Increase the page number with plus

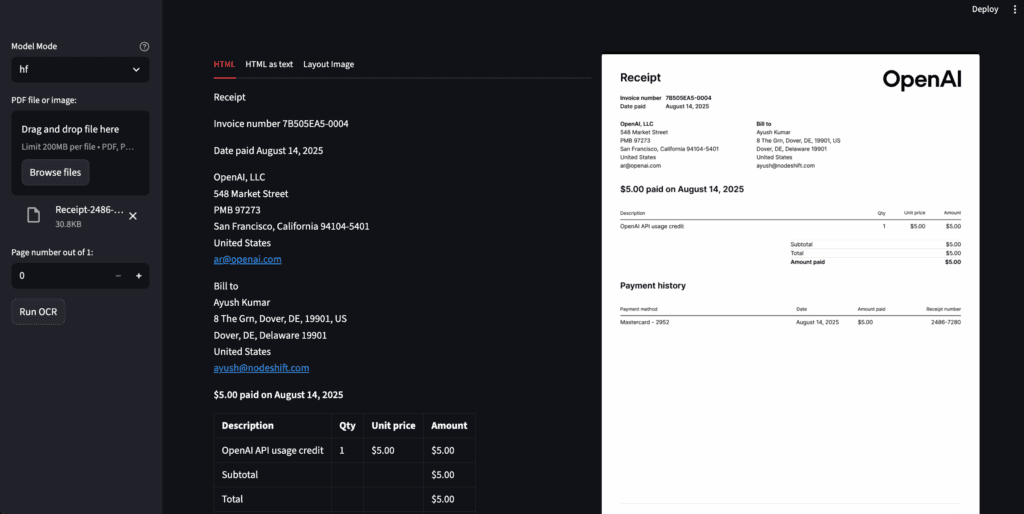point(139,276)
